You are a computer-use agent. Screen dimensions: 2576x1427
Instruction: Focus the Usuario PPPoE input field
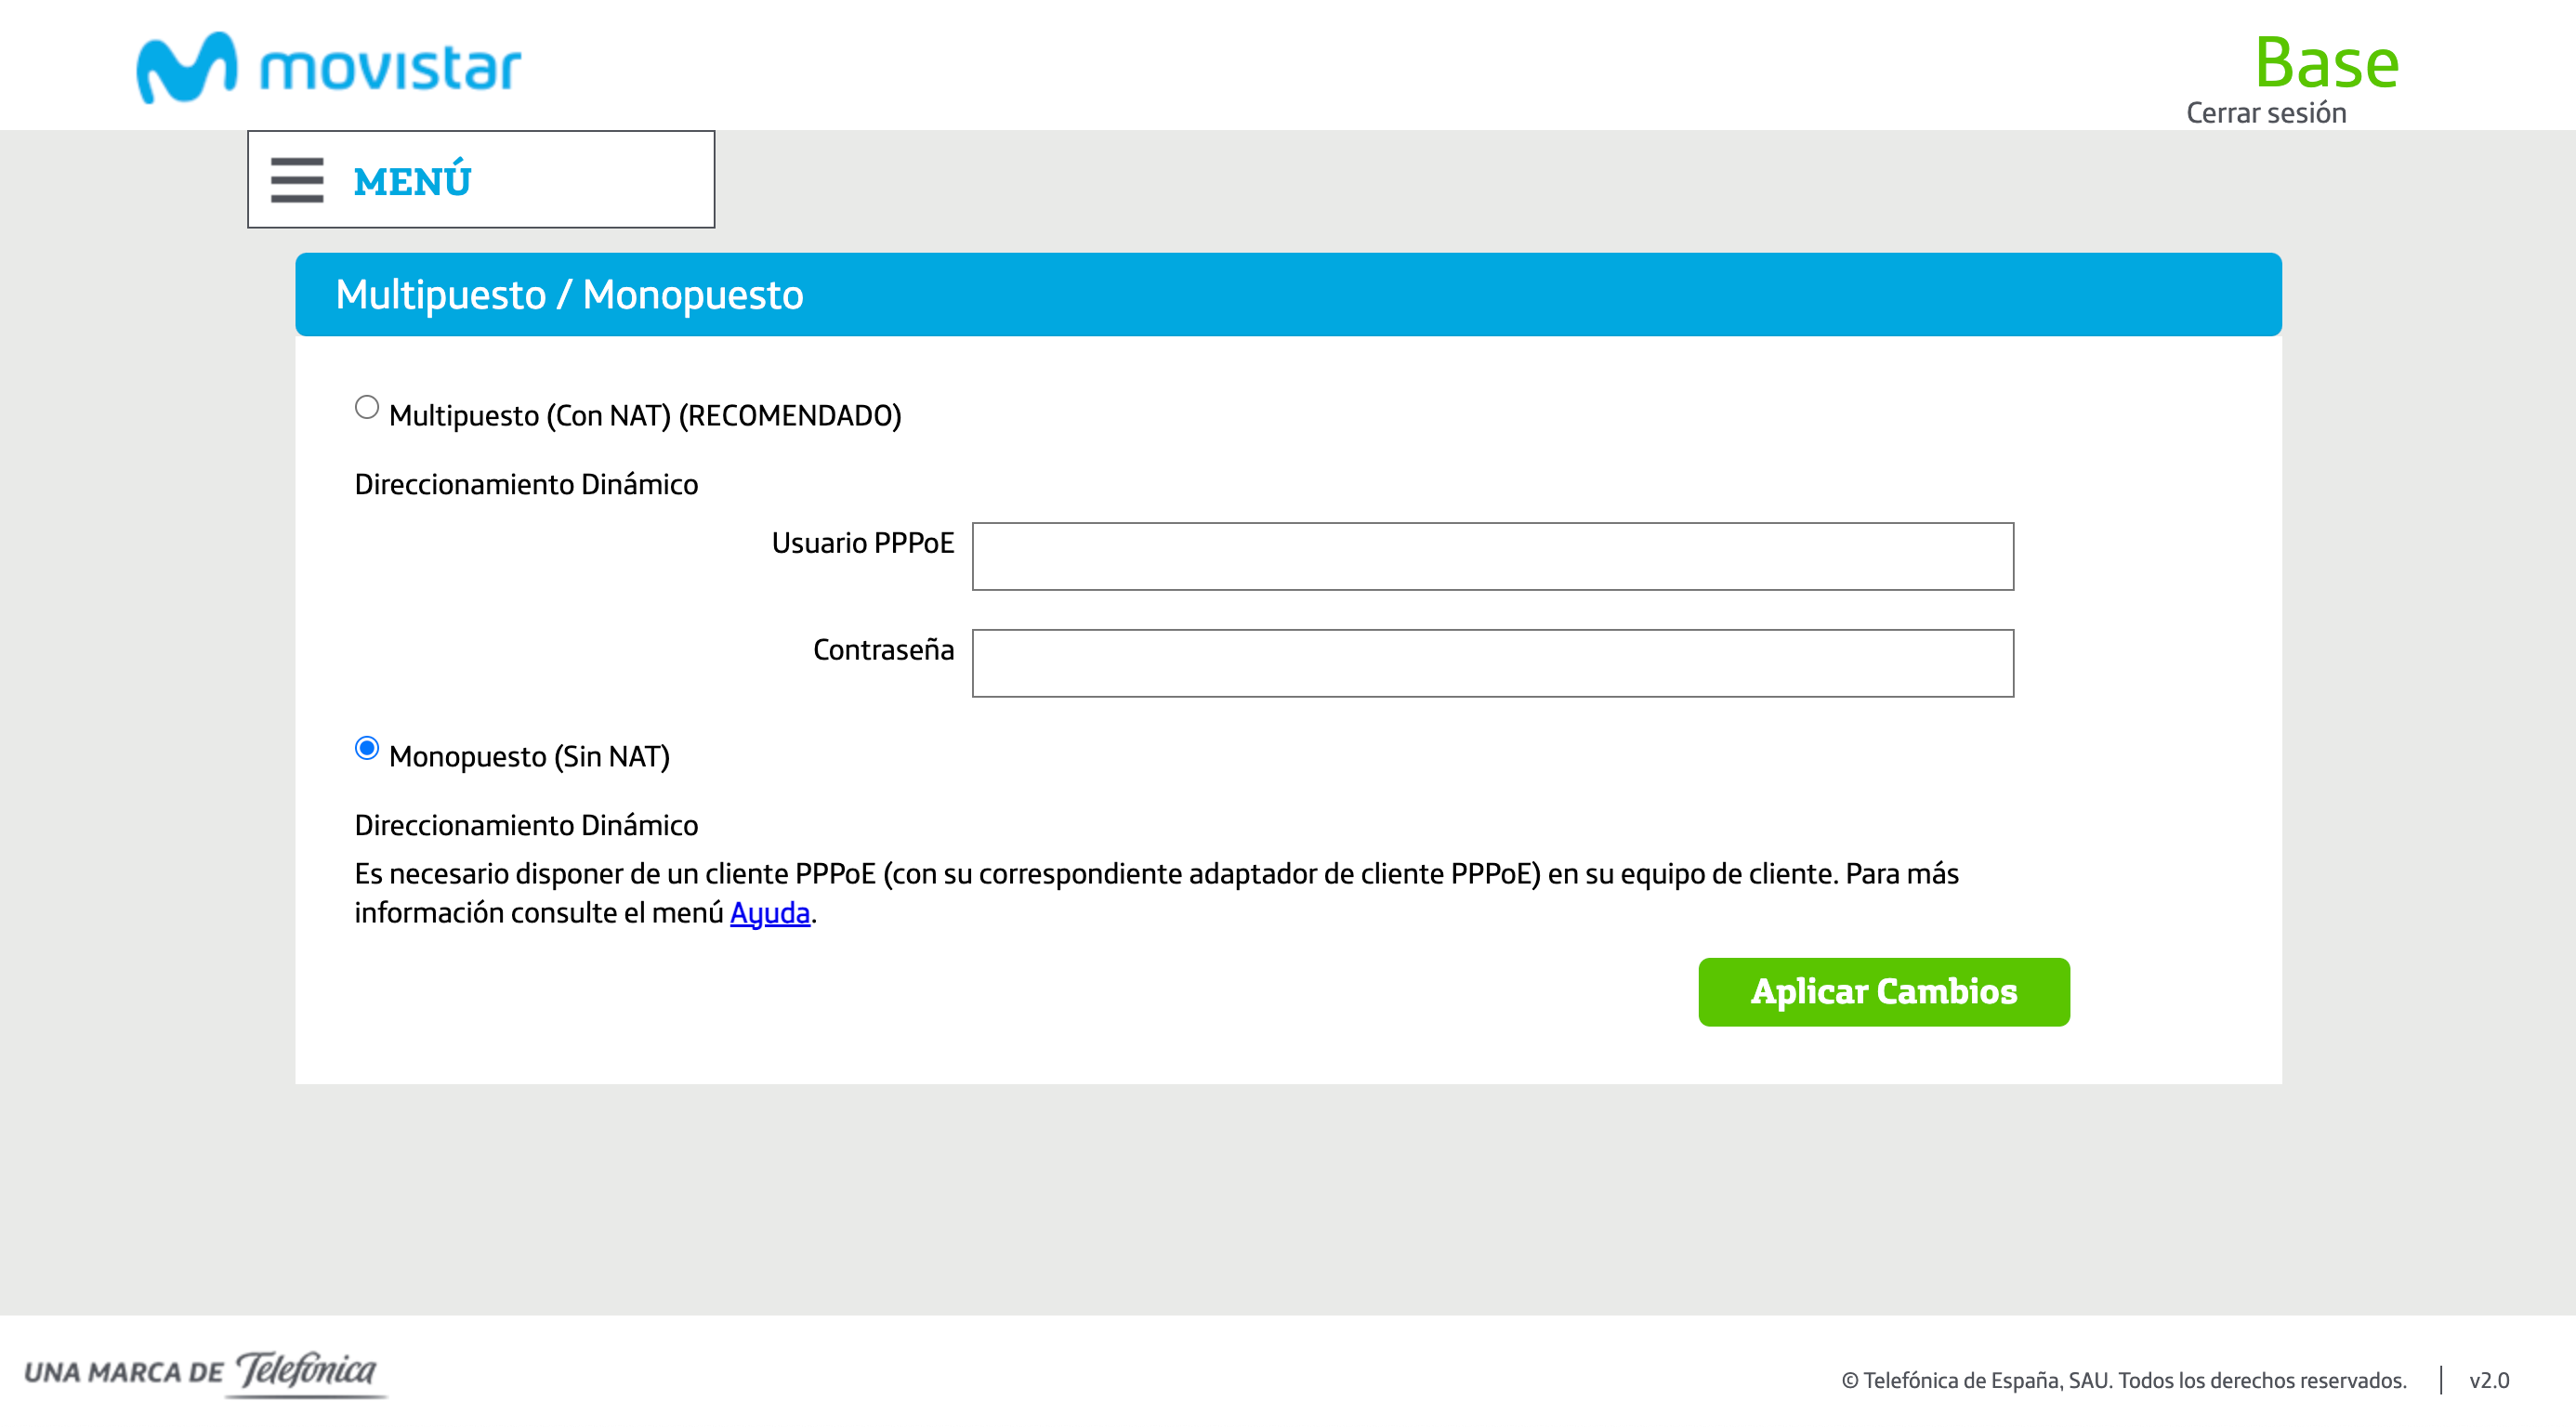1492,557
